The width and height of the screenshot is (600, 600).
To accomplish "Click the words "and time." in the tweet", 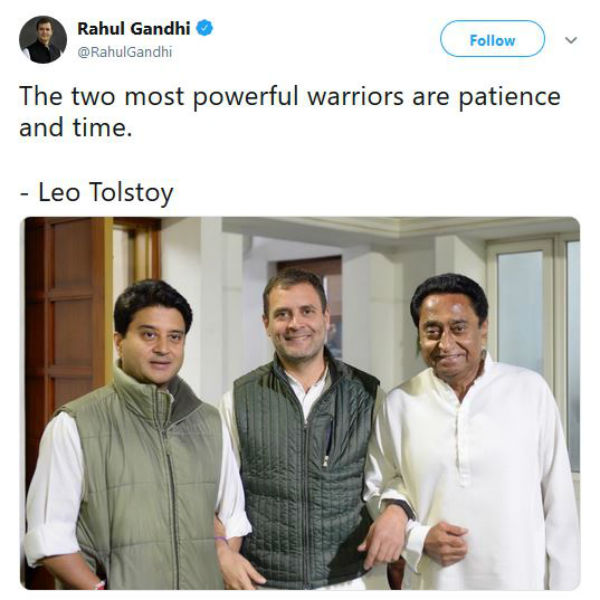I will pos(75,128).
